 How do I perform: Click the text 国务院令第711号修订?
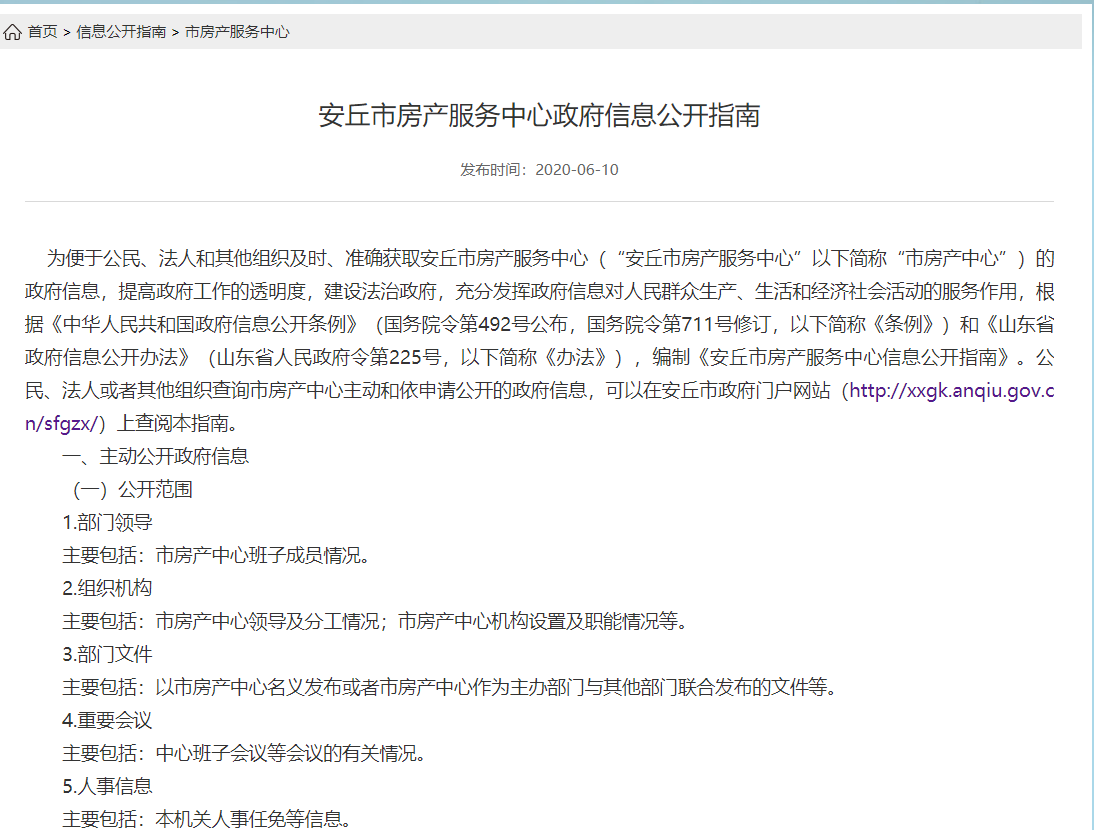678,324
